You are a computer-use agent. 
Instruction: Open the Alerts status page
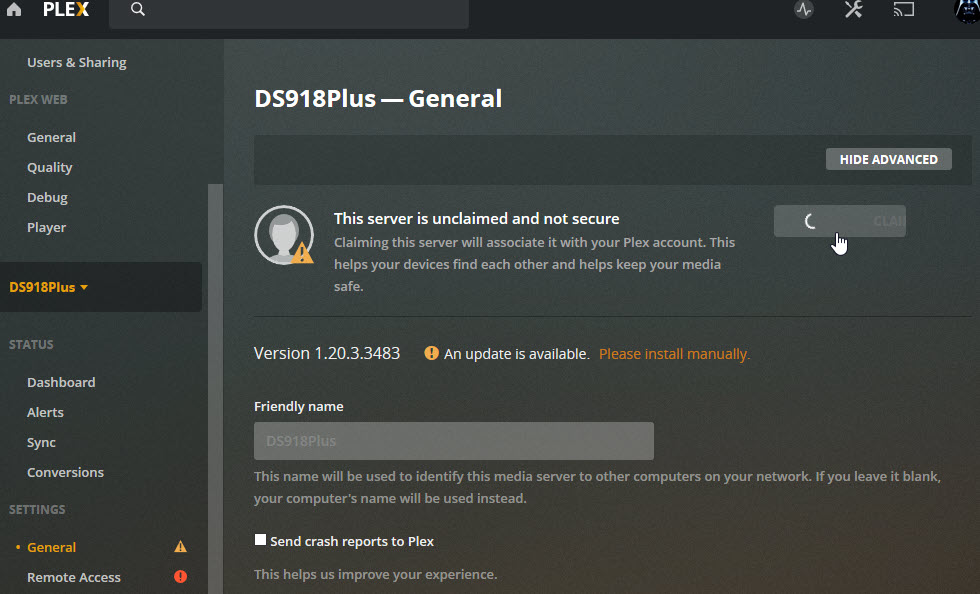point(45,413)
